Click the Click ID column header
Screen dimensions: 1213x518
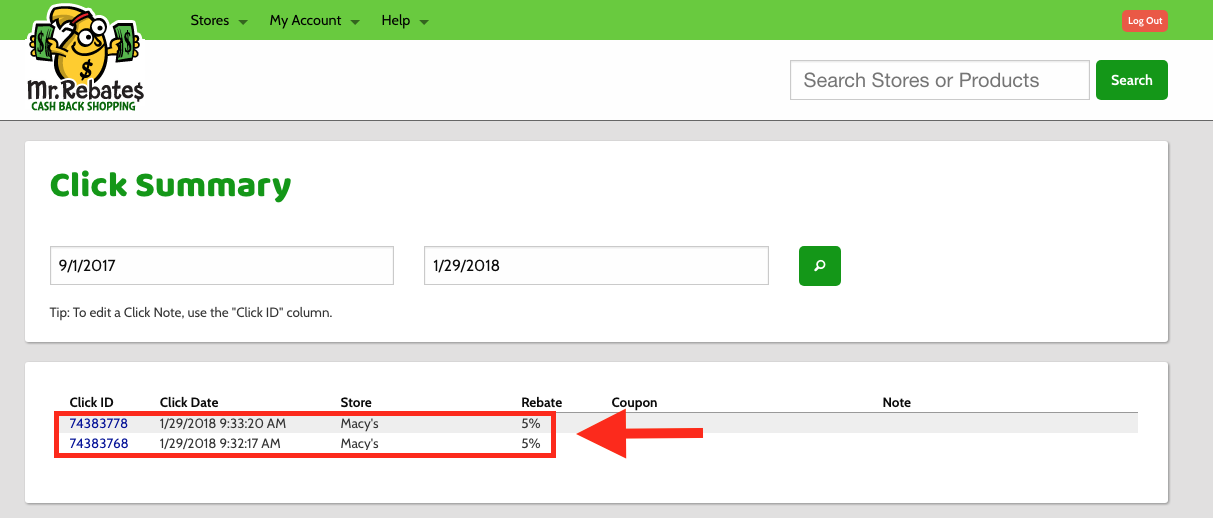tap(91, 402)
